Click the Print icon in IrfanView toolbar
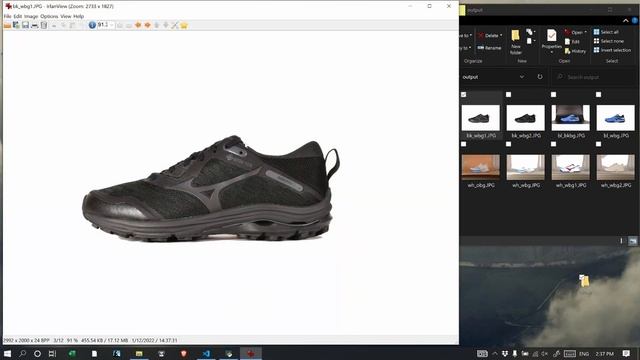This screenshot has width=640, height=360. [35, 25]
